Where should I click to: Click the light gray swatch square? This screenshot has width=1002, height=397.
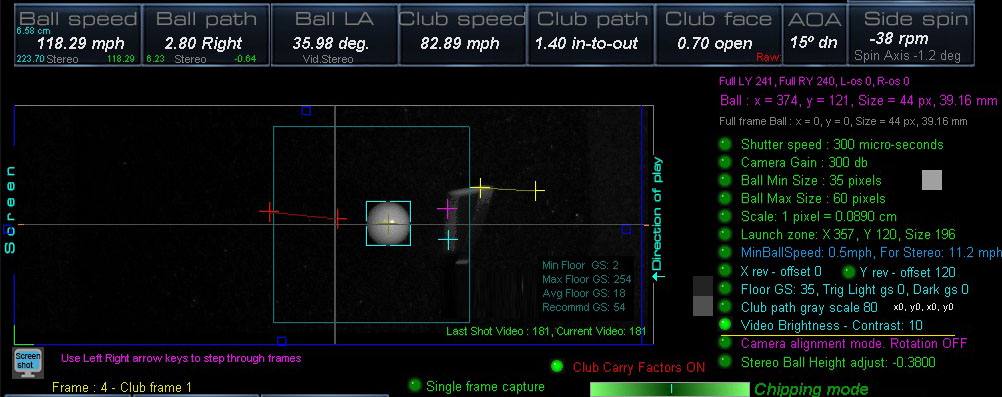tap(932, 180)
